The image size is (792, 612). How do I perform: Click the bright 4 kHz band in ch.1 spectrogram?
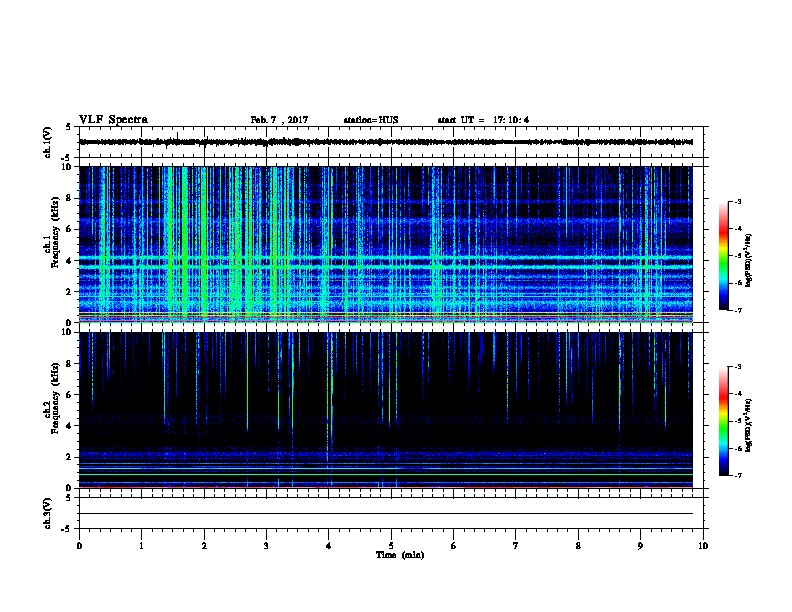coord(386,259)
